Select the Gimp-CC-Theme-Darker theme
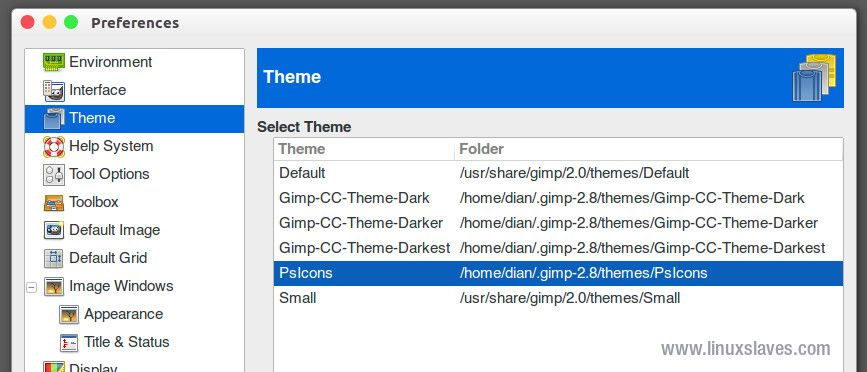867x372 pixels. pos(558,223)
